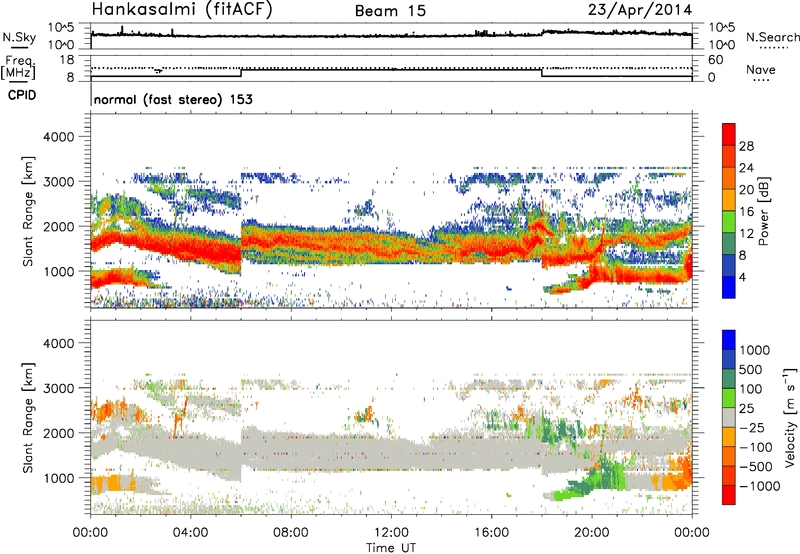Click the '10^5' tick left of the noise panel
The width and height of the screenshot is (800, 554).
[x=61, y=28]
